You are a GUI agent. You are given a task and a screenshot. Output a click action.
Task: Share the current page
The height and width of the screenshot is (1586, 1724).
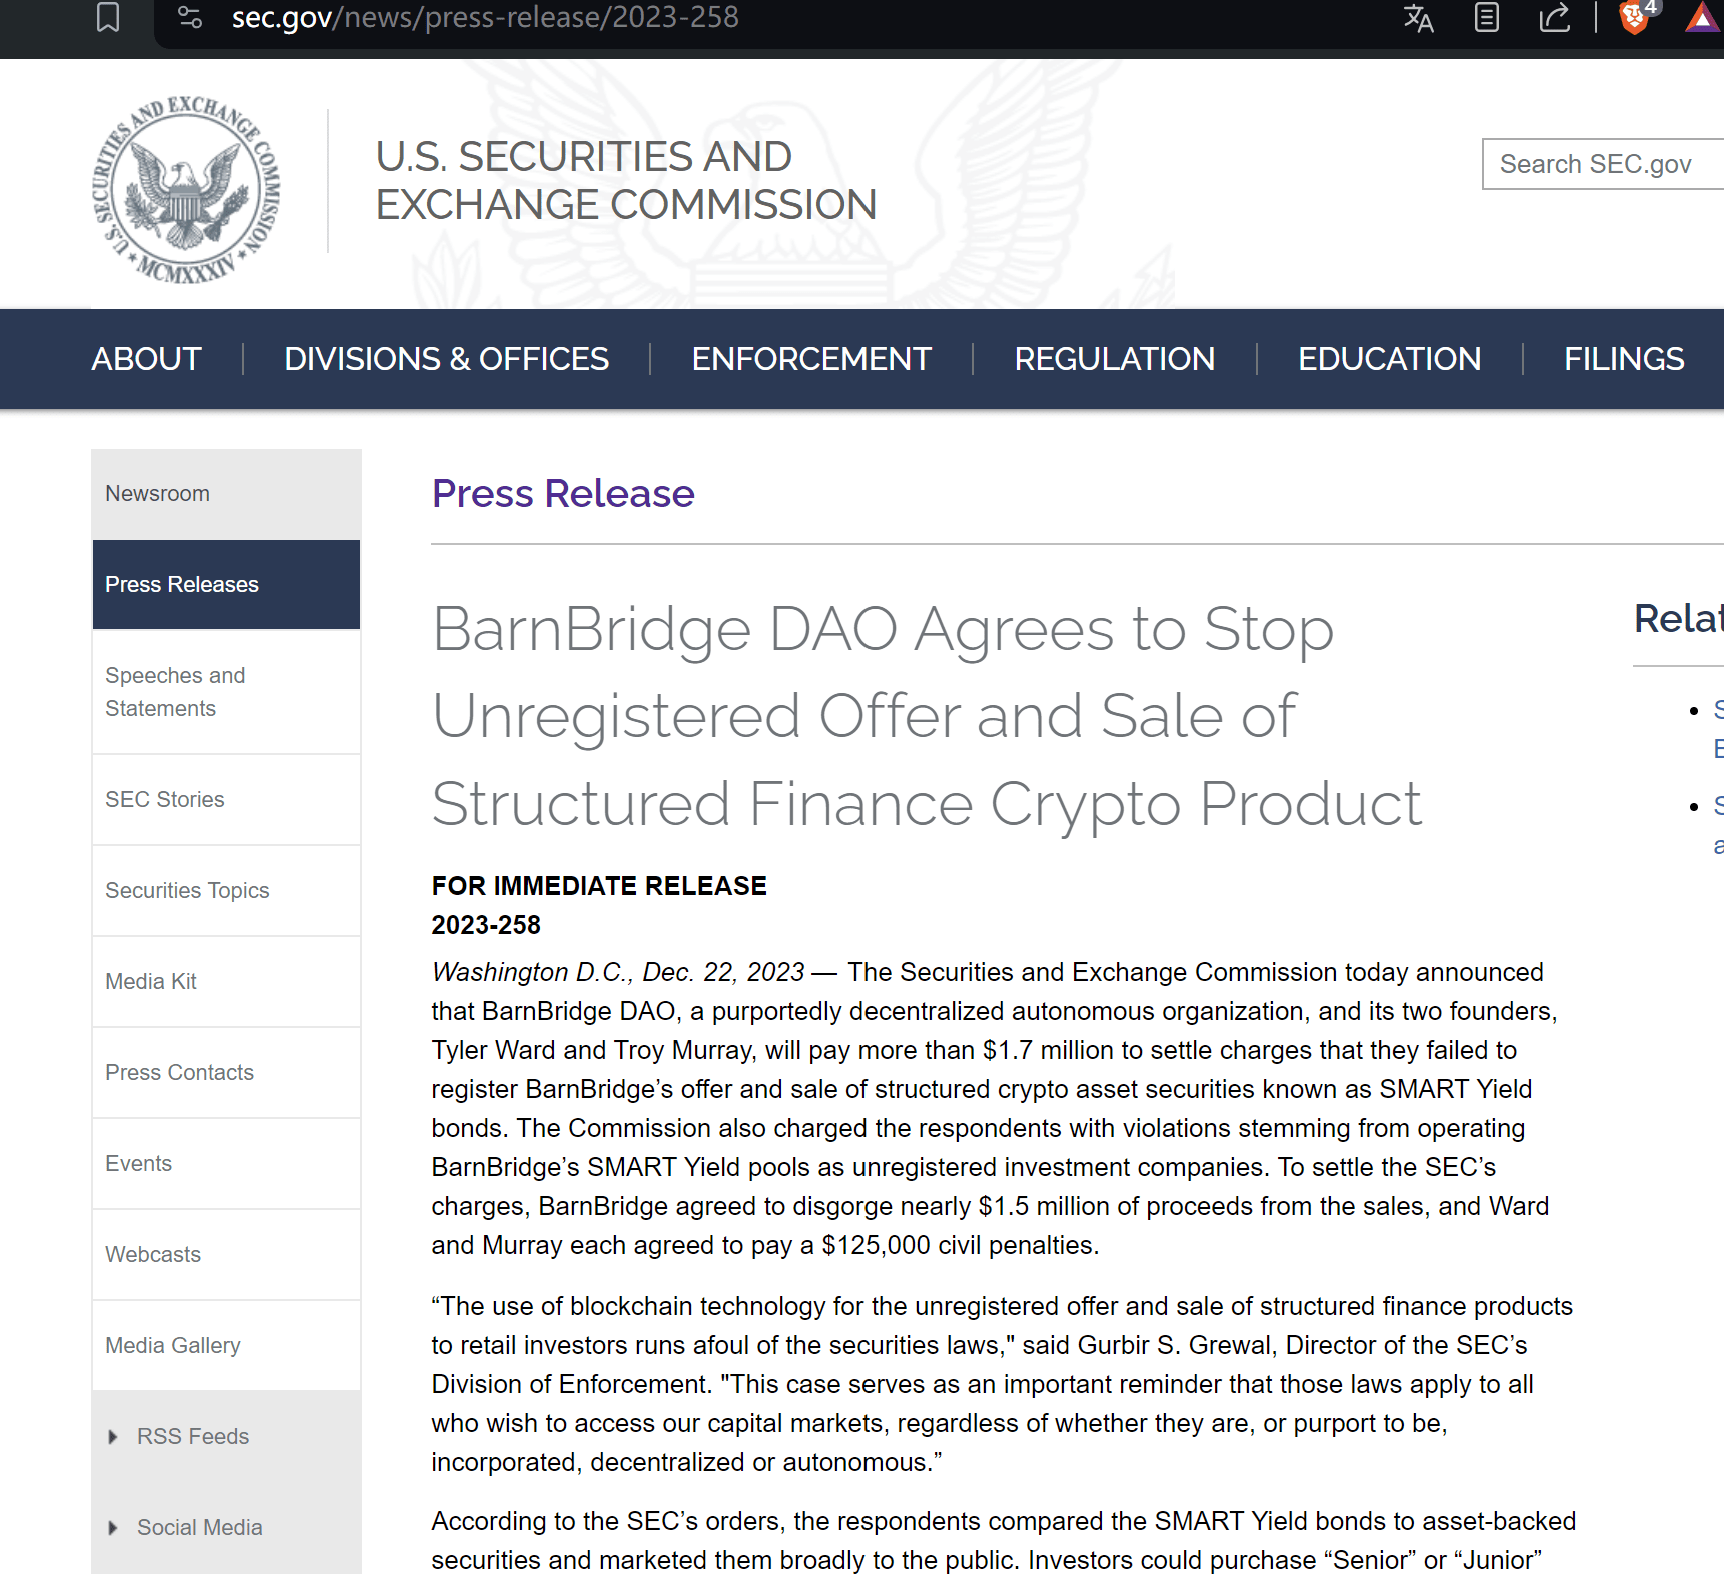coord(1554,17)
